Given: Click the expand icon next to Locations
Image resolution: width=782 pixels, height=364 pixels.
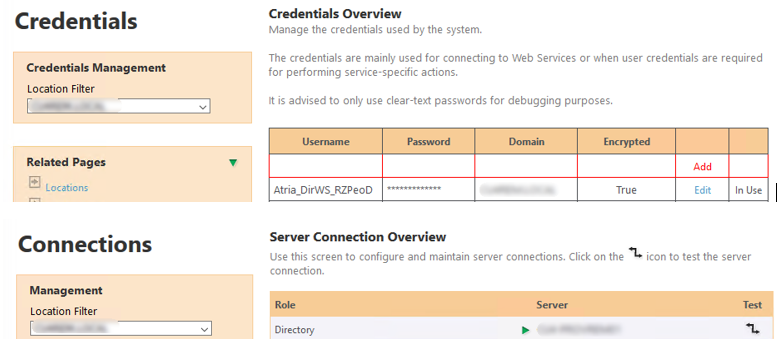Looking at the screenshot, I should pyautogui.click(x=34, y=182).
